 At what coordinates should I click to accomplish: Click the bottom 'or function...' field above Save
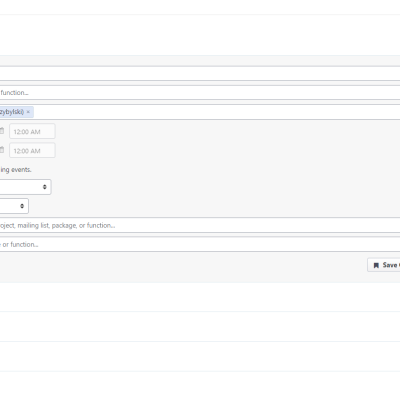pyautogui.click(x=200, y=244)
